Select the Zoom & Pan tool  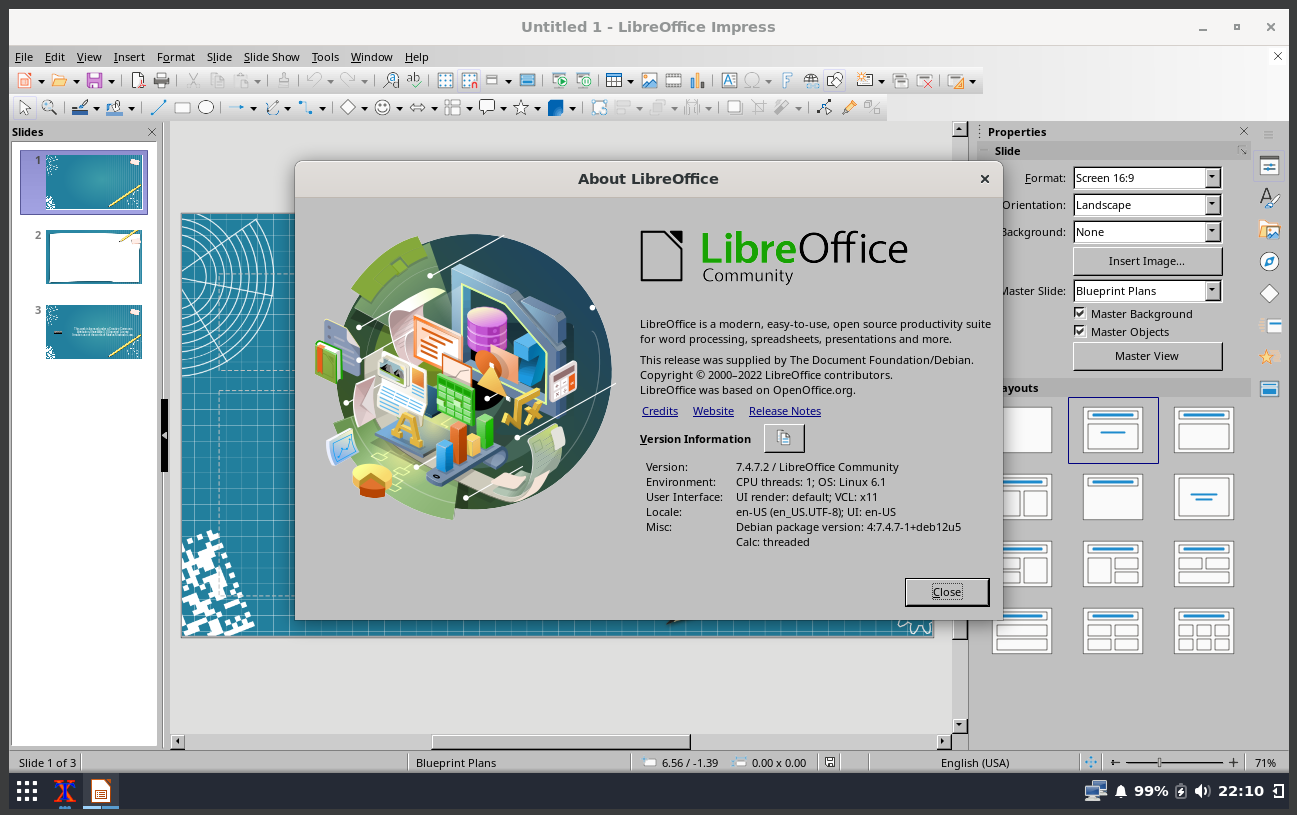point(47,107)
